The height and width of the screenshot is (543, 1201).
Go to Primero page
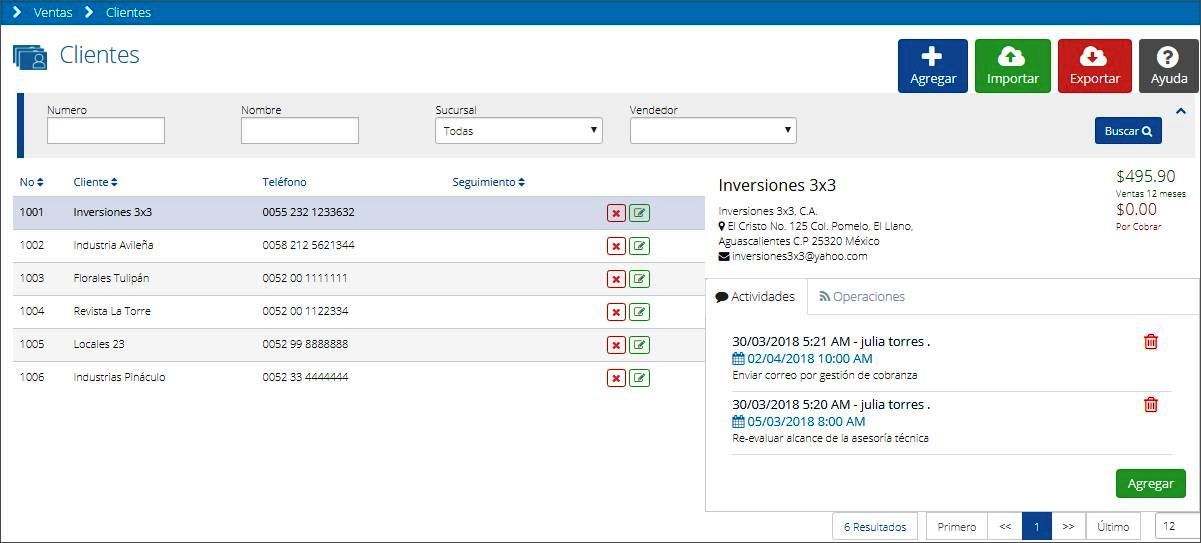tap(957, 527)
